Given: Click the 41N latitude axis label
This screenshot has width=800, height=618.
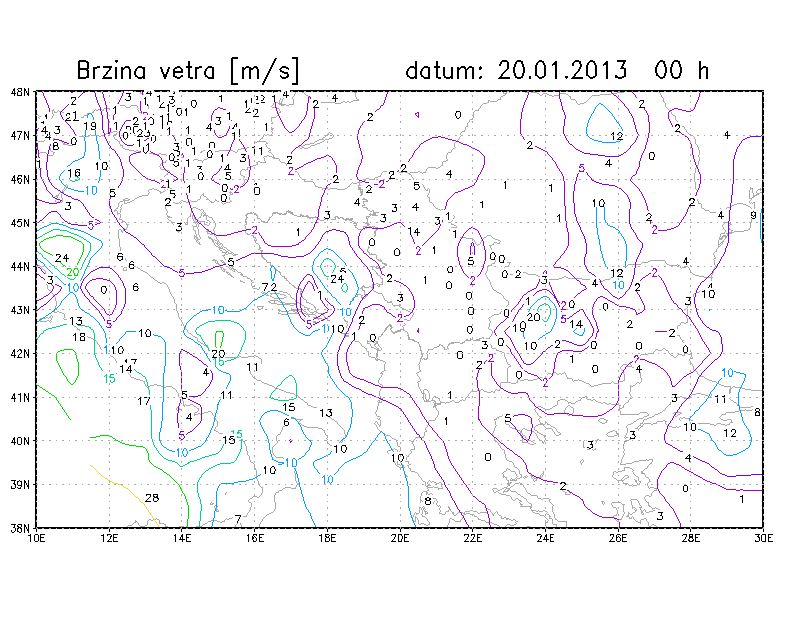Looking at the screenshot, I should (19, 397).
